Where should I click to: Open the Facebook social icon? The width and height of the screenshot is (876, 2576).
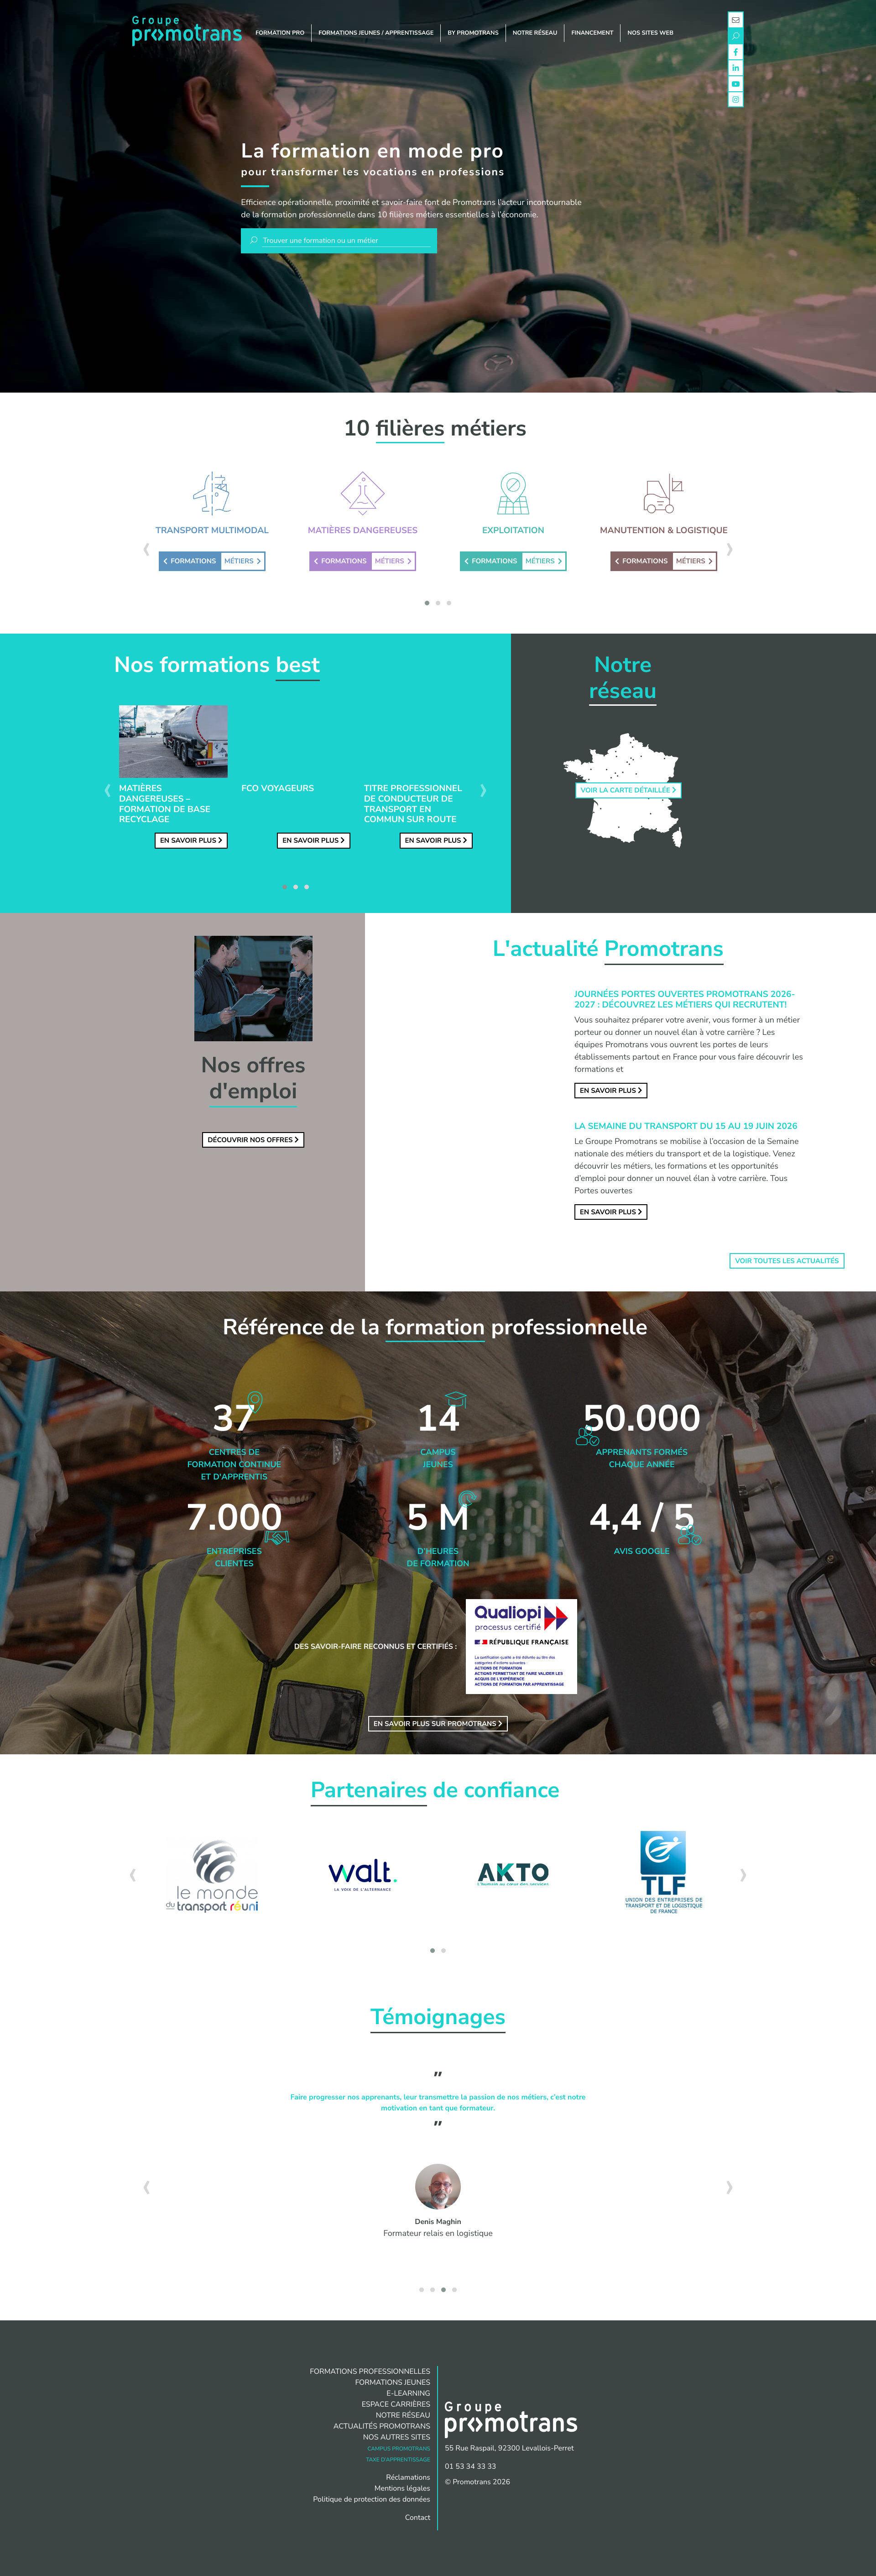click(x=735, y=52)
